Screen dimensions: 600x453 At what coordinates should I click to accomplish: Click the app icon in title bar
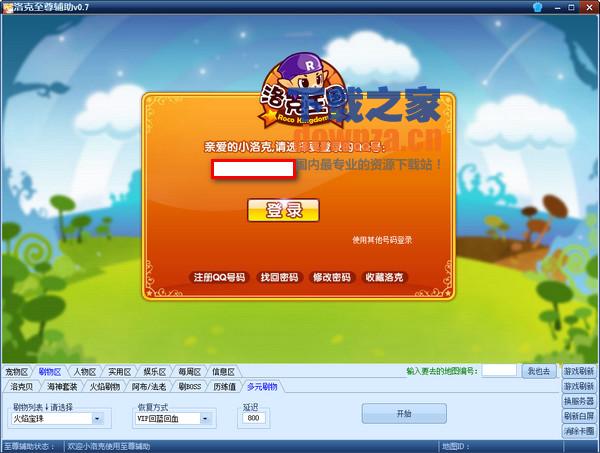tap(6, 7)
